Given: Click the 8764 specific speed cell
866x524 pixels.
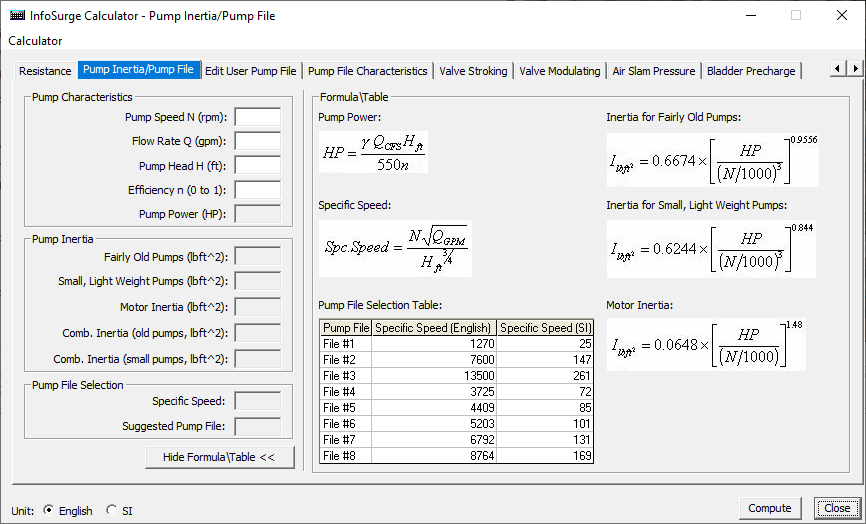Looking at the screenshot, I should (434, 456).
